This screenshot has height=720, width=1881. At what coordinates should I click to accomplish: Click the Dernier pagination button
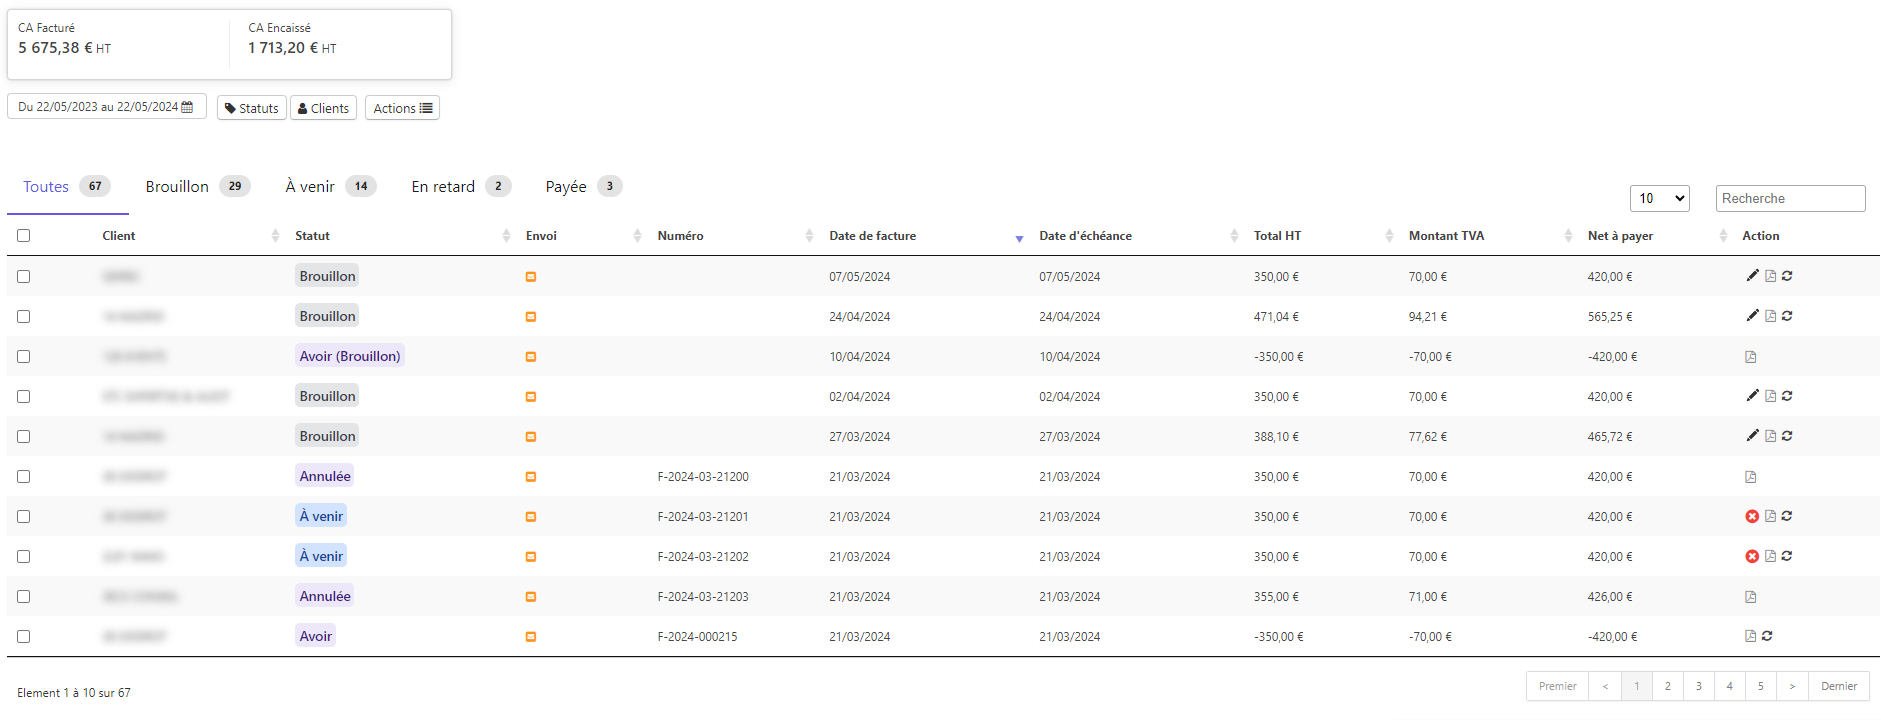tap(1838, 686)
